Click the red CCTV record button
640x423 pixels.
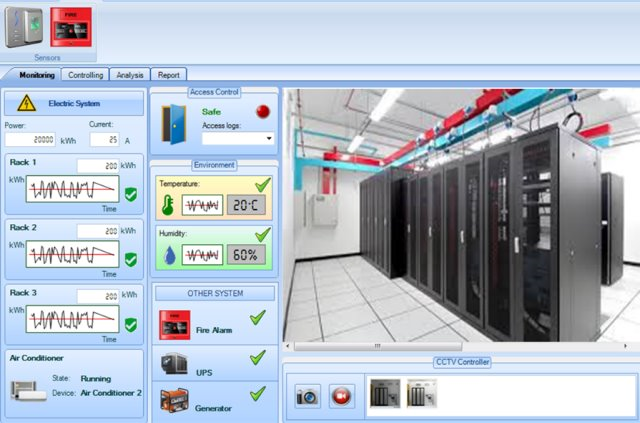(342, 396)
